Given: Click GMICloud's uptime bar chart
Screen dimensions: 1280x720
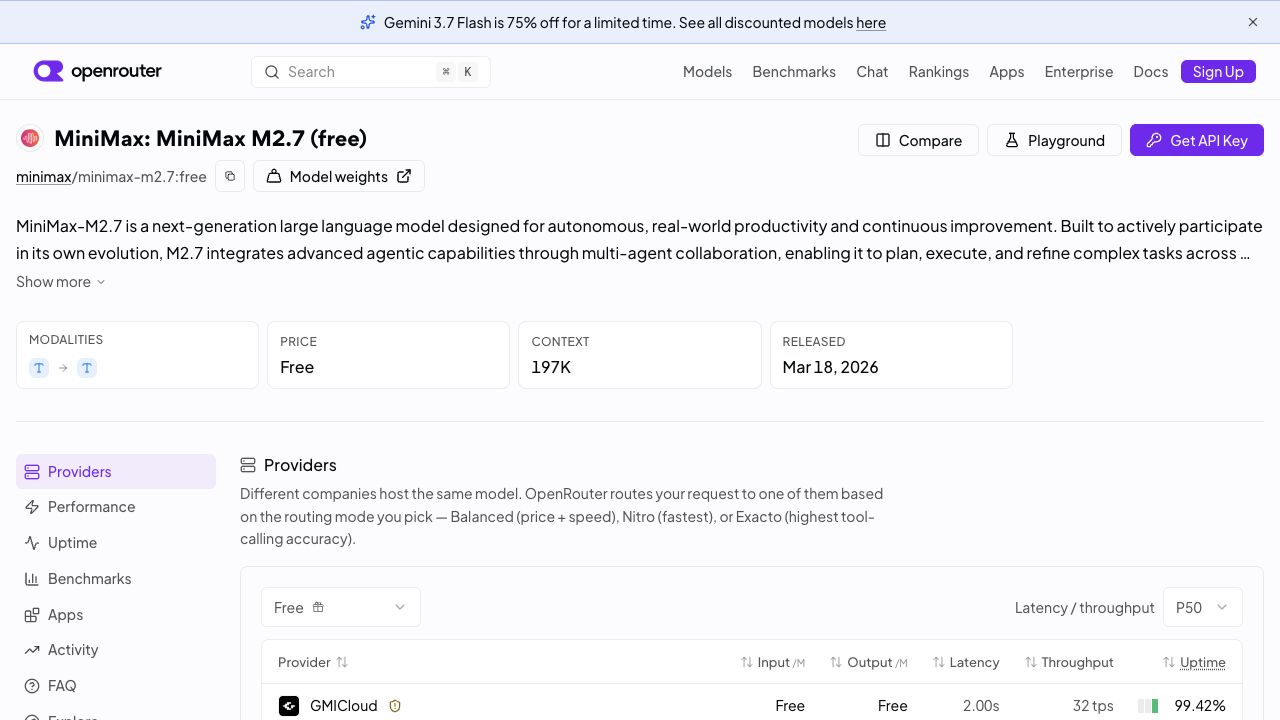Looking at the screenshot, I should [x=1148, y=706].
